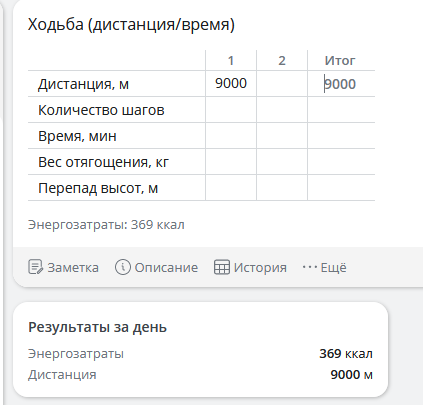Select Время, мин cell for set 1

(x=231, y=136)
